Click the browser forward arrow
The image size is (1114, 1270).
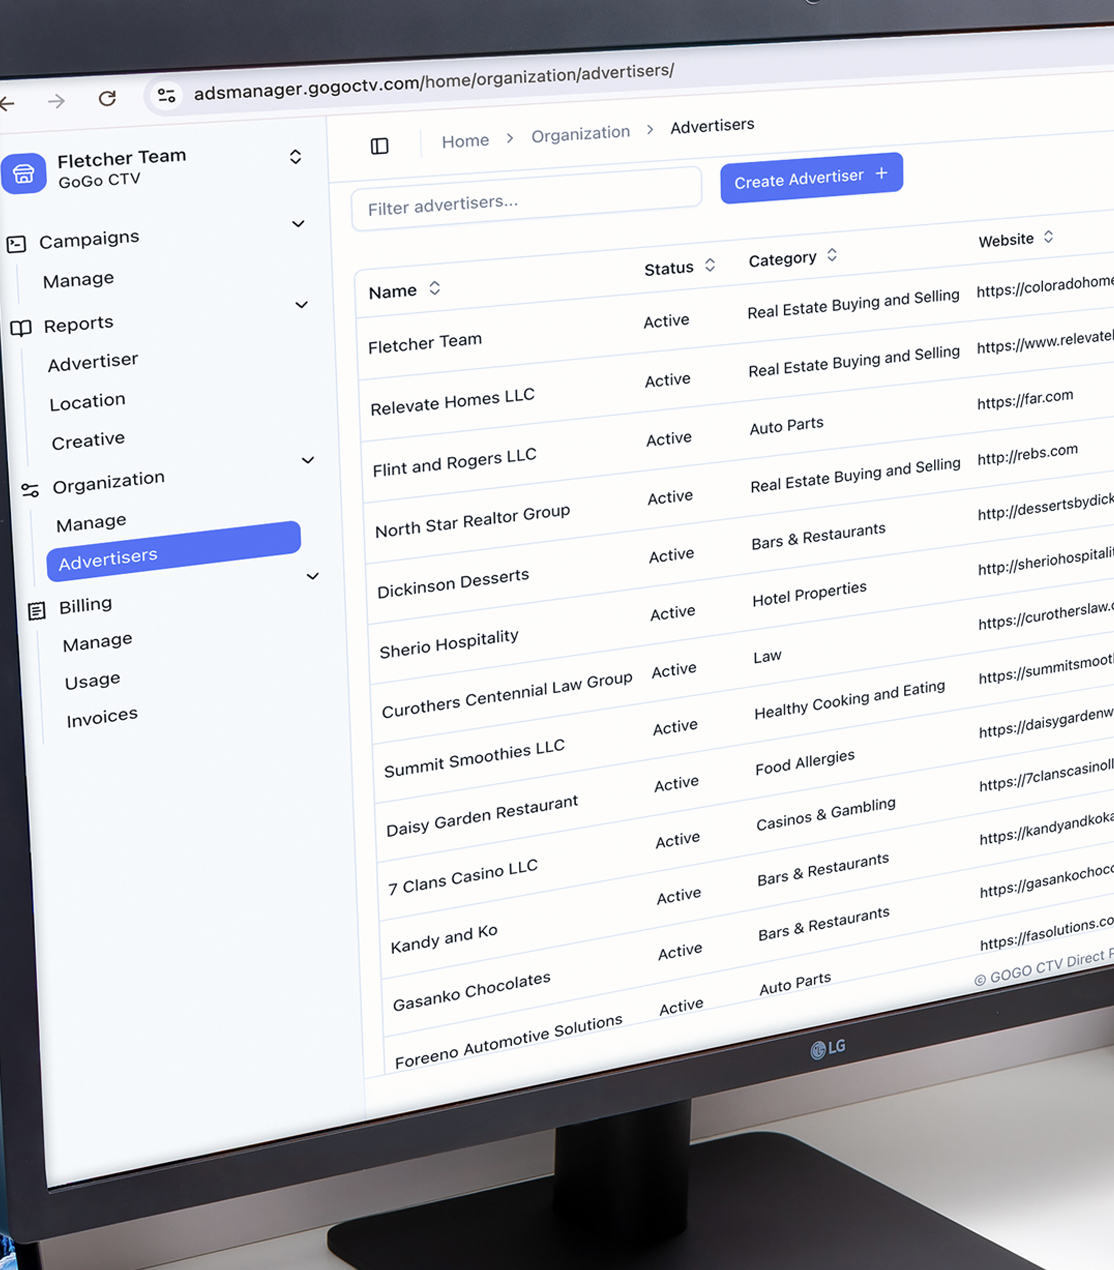coord(57,101)
